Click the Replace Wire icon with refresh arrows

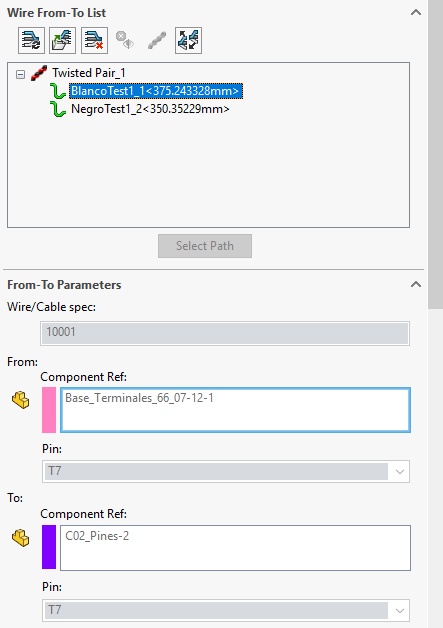coord(31,40)
